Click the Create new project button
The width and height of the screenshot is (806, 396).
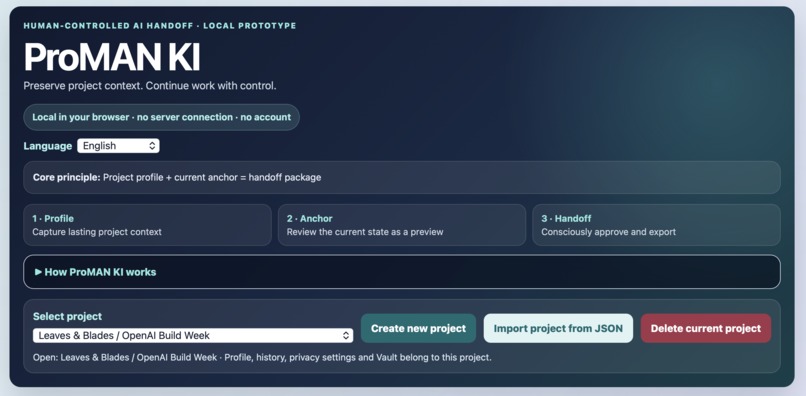(x=418, y=328)
